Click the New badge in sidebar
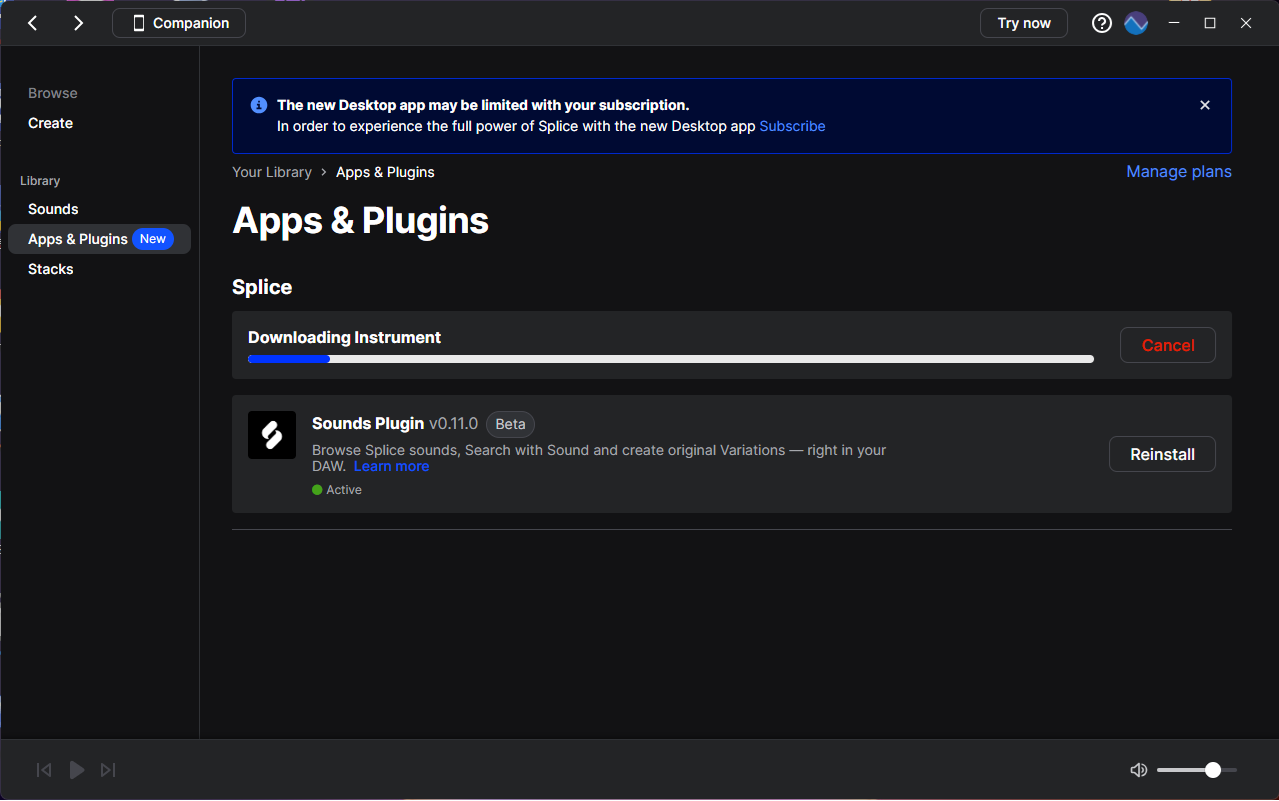This screenshot has height=801, width=1279. pos(153,239)
